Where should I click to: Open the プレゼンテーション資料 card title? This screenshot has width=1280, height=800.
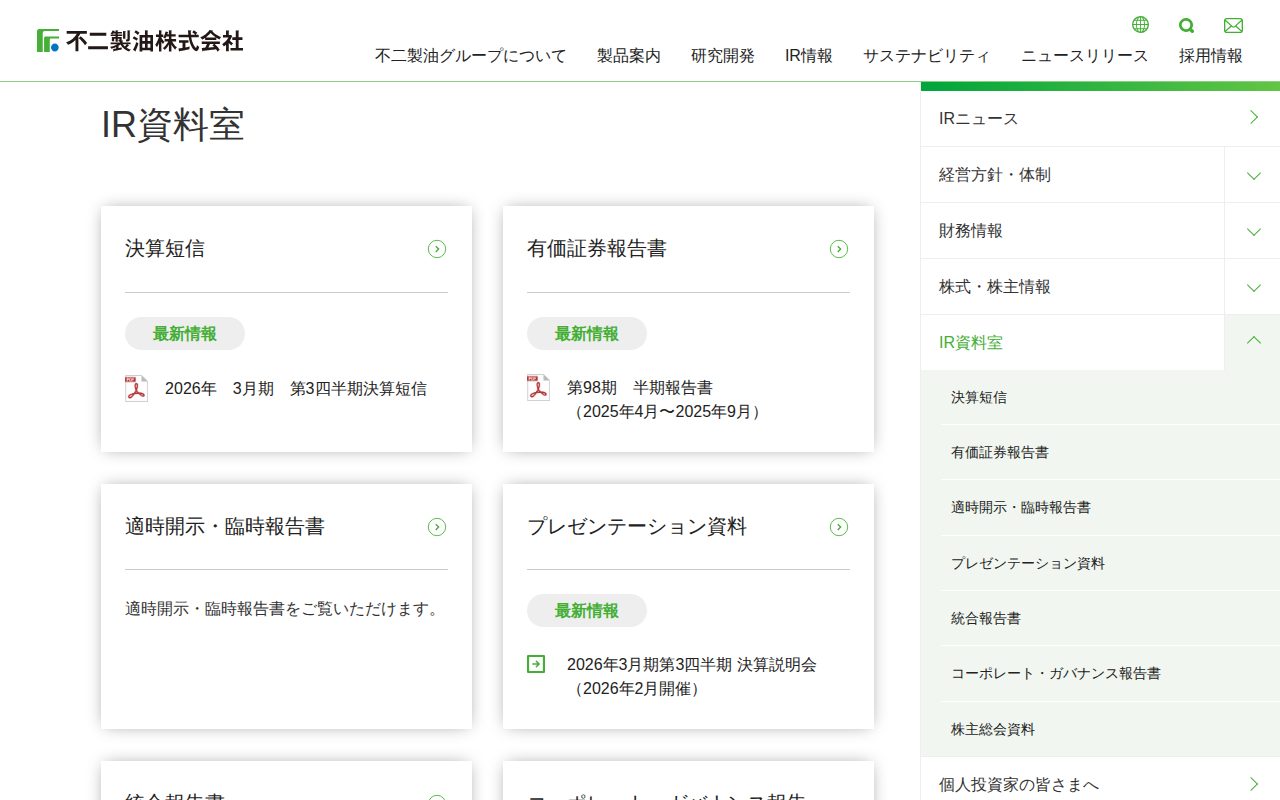tap(637, 527)
